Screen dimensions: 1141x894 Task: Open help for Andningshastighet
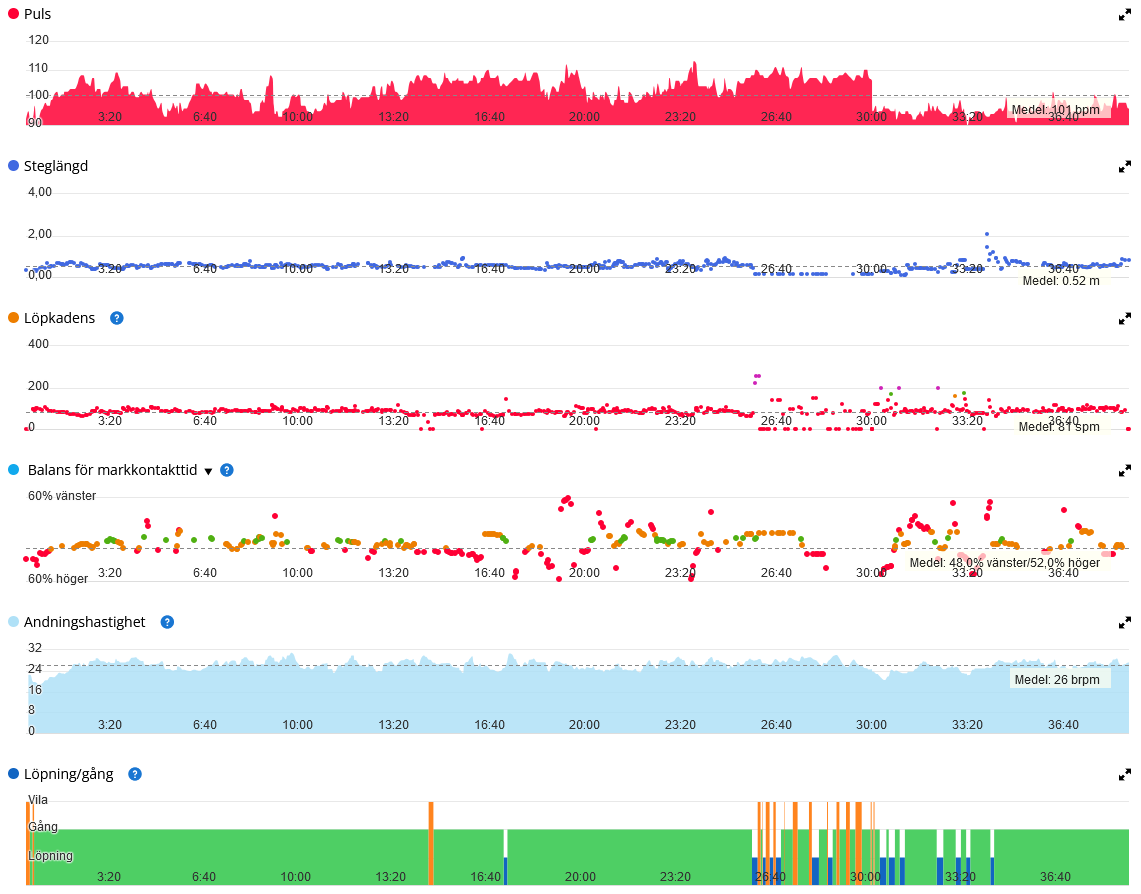tap(167, 622)
